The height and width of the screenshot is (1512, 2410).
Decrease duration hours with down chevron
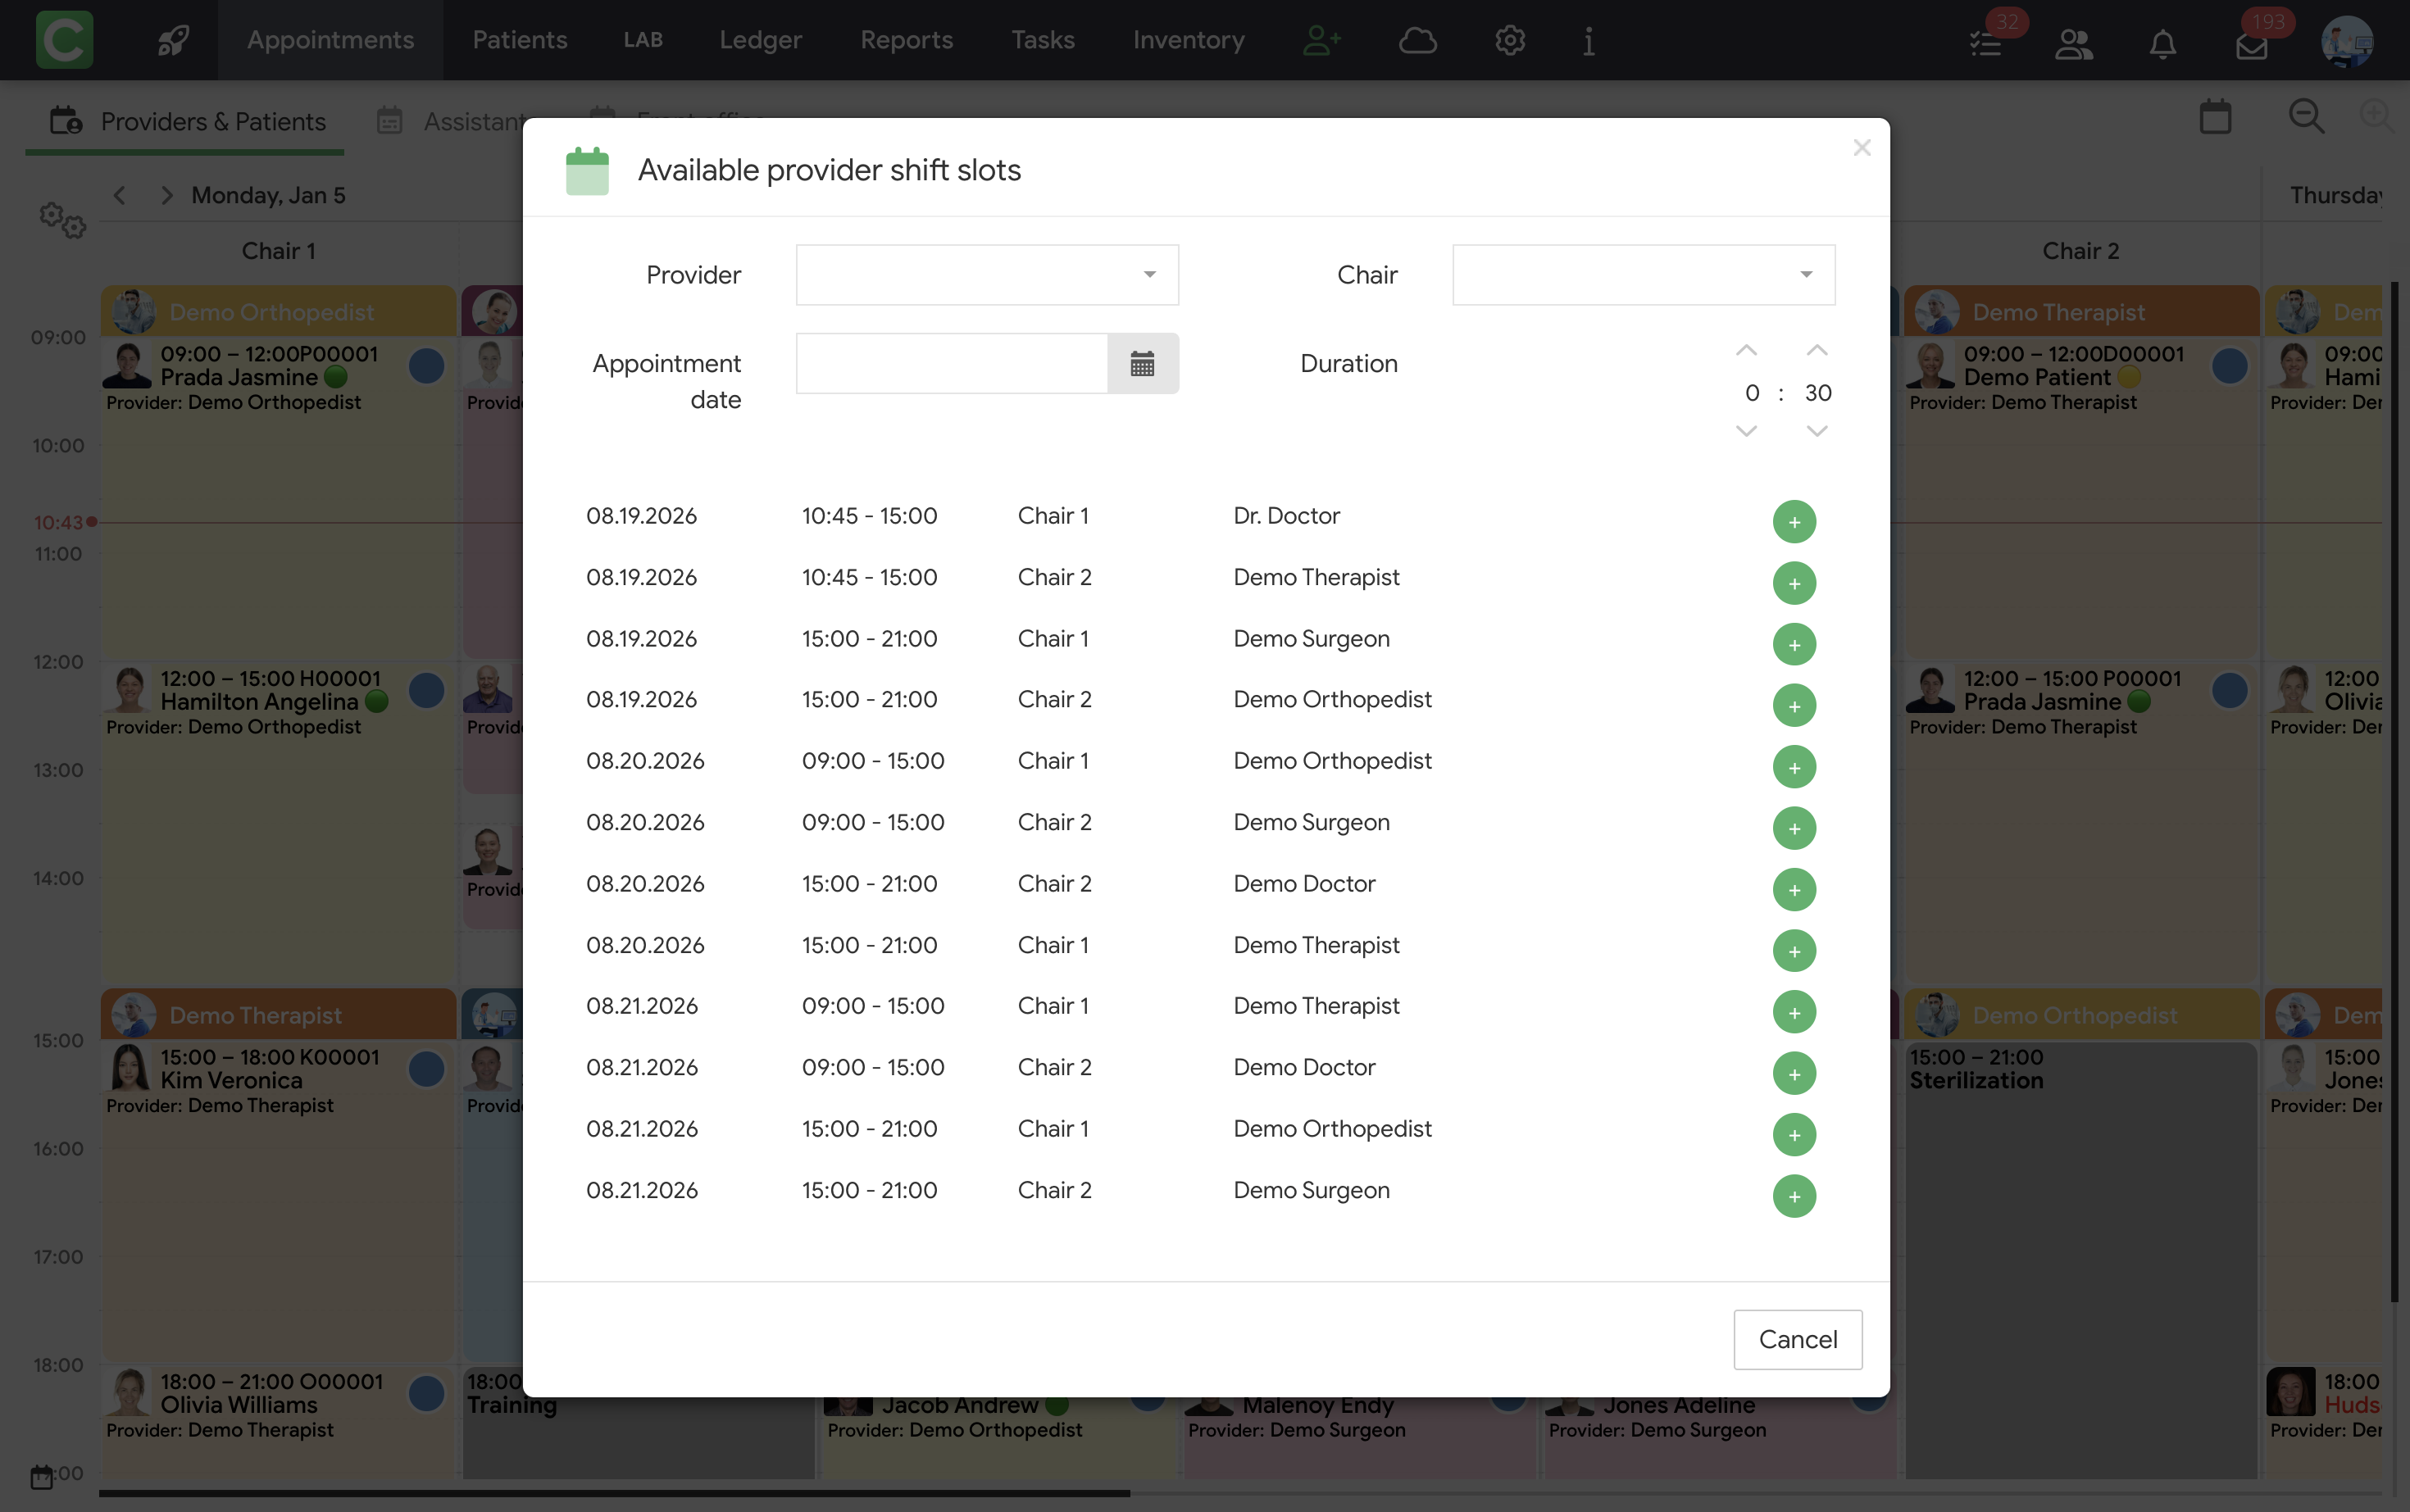pos(1746,431)
